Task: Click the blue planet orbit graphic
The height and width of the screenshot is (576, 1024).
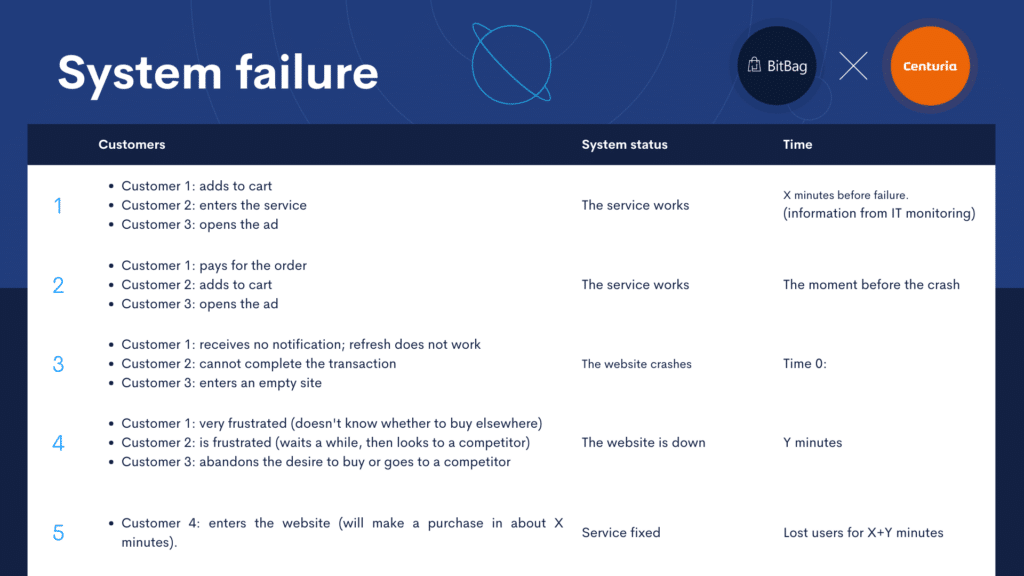Action: [x=511, y=64]
